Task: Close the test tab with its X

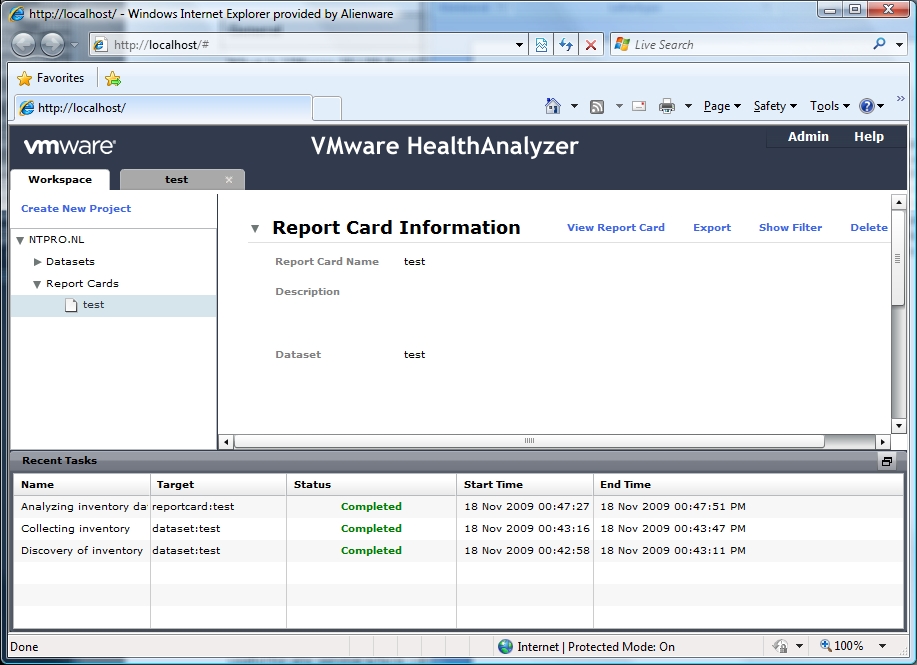Action: (x=229, y=180)
